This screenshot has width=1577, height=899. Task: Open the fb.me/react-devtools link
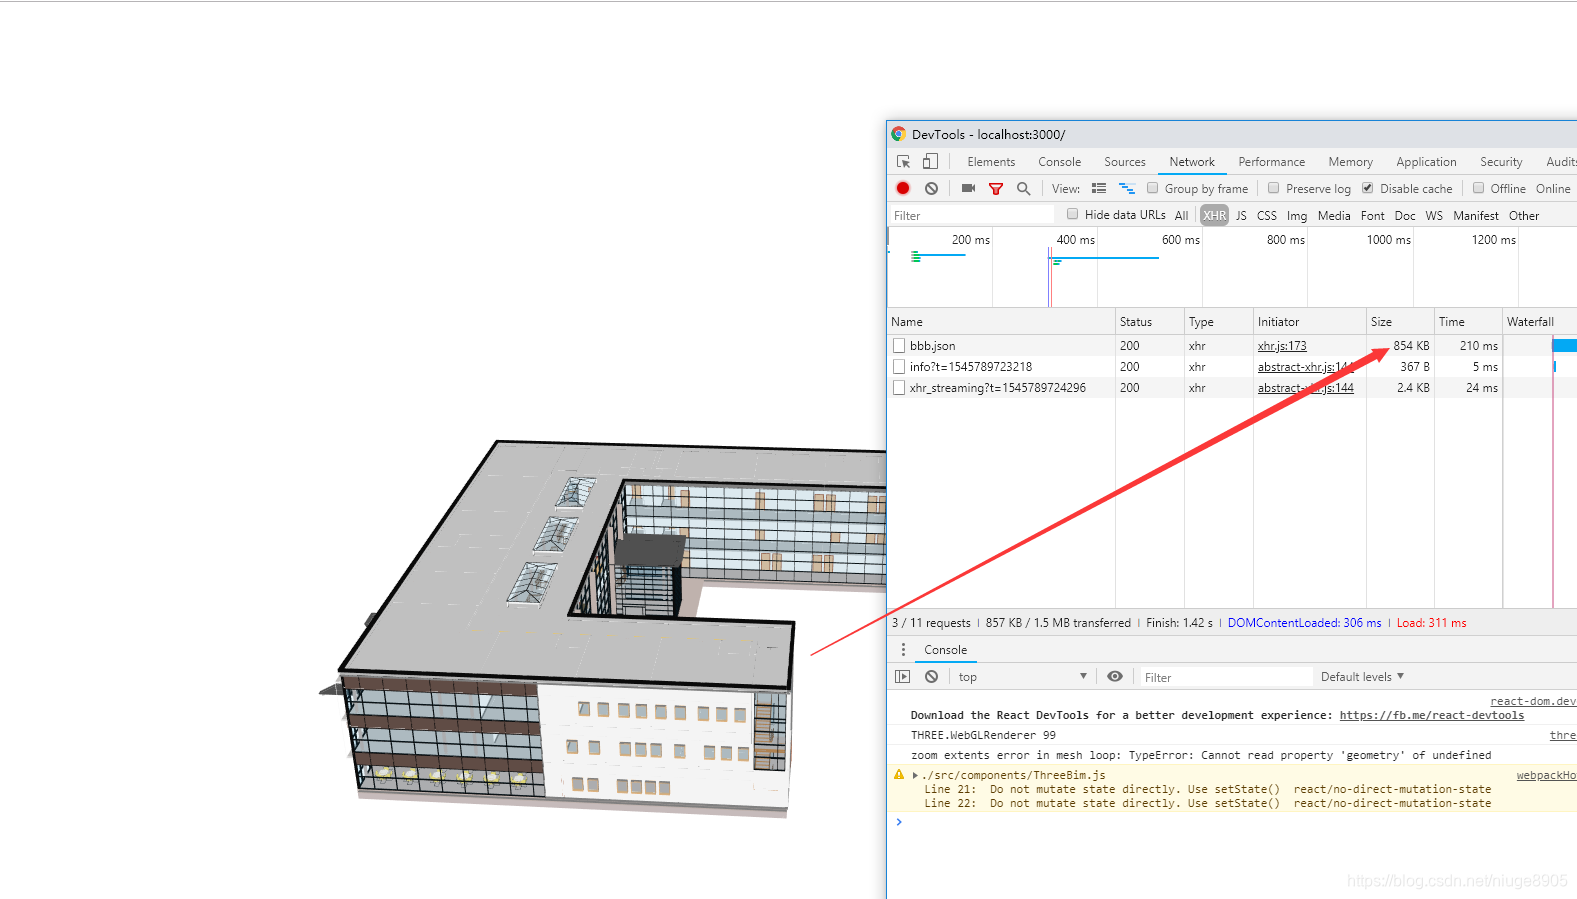tap(1432, 715)
